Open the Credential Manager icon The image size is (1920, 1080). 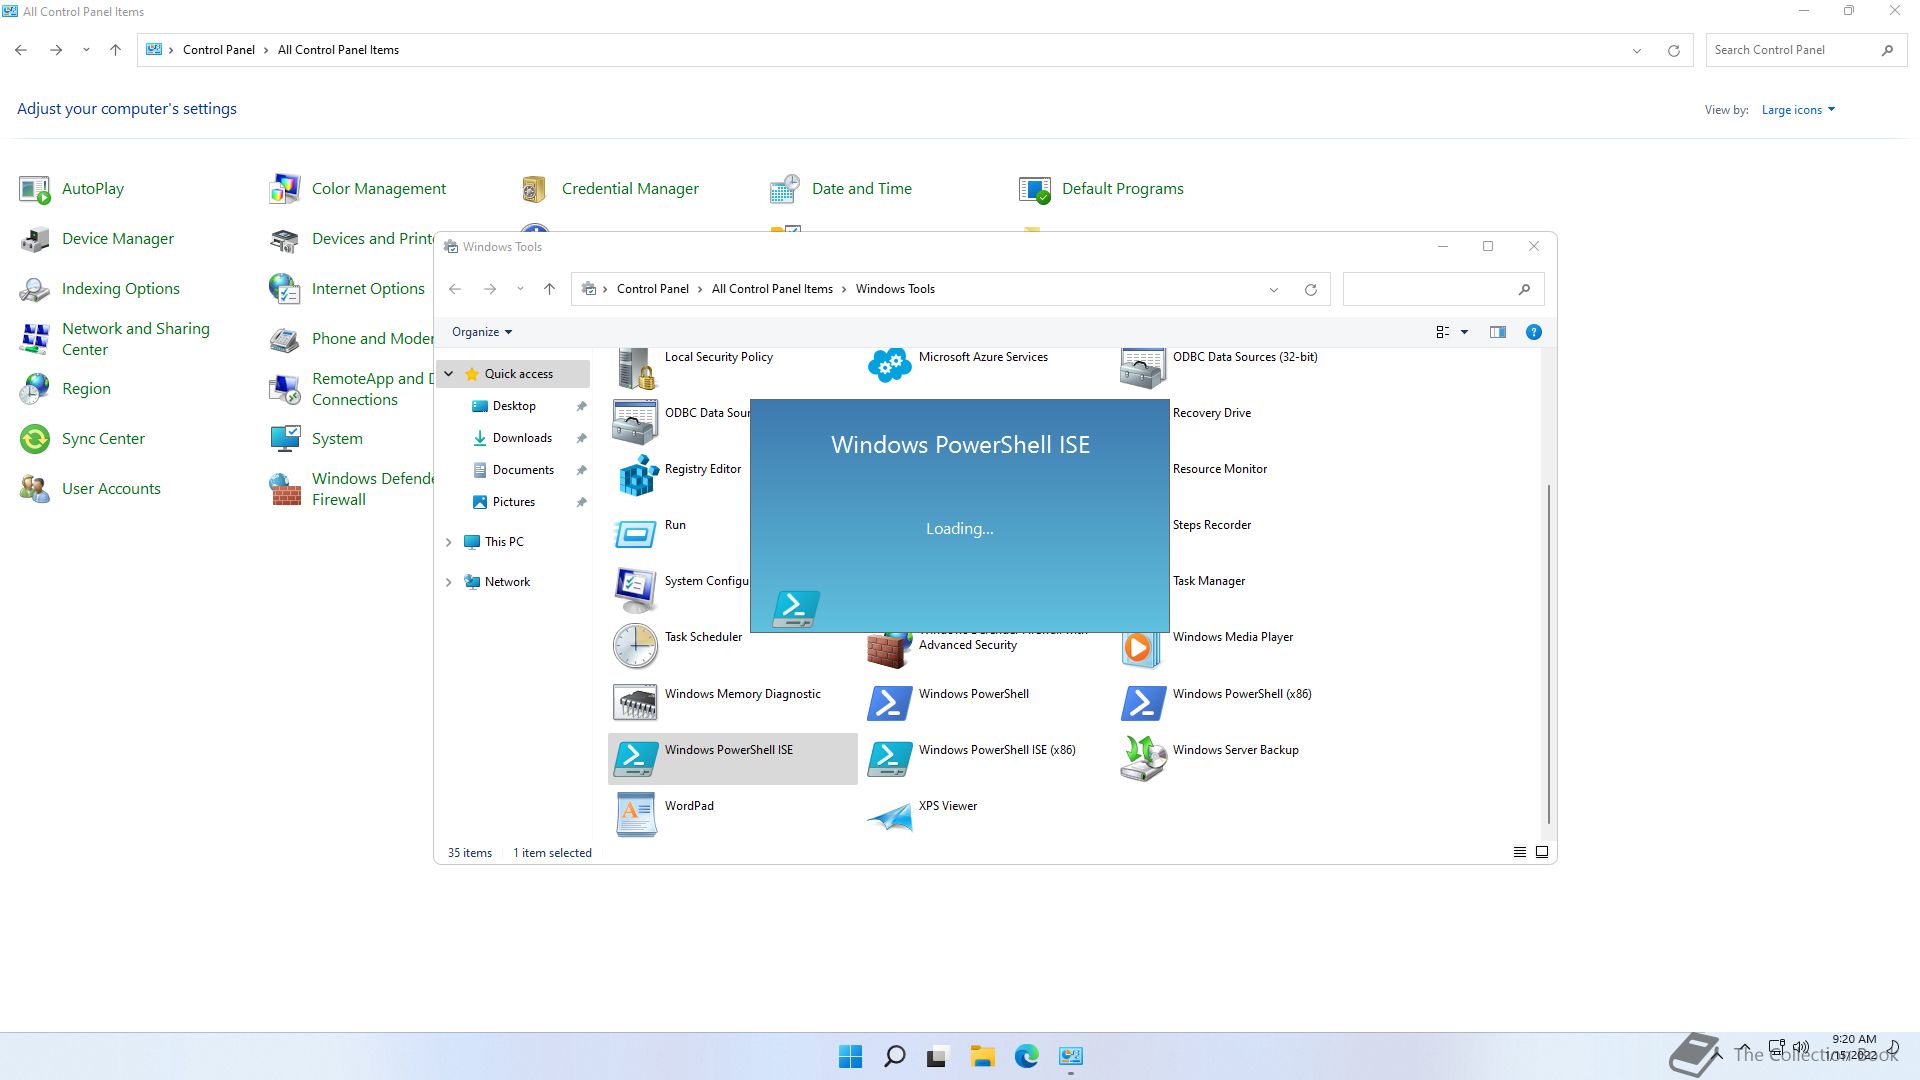(x=534, y=189)
